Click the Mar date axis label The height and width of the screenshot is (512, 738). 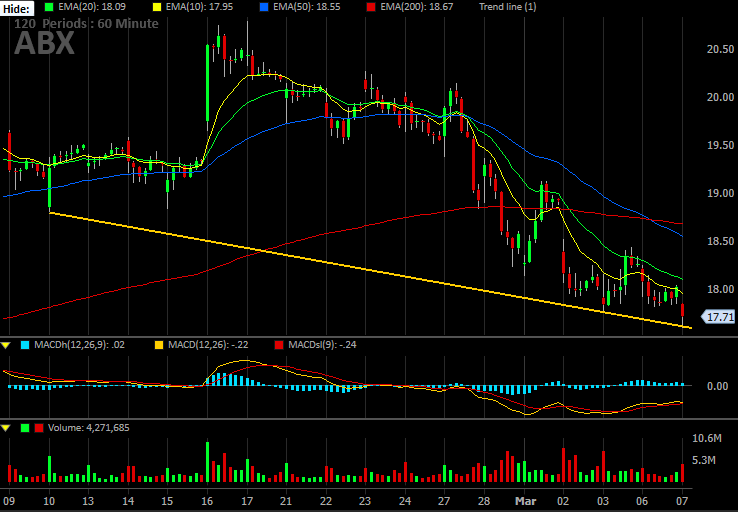tap(525, 500)
